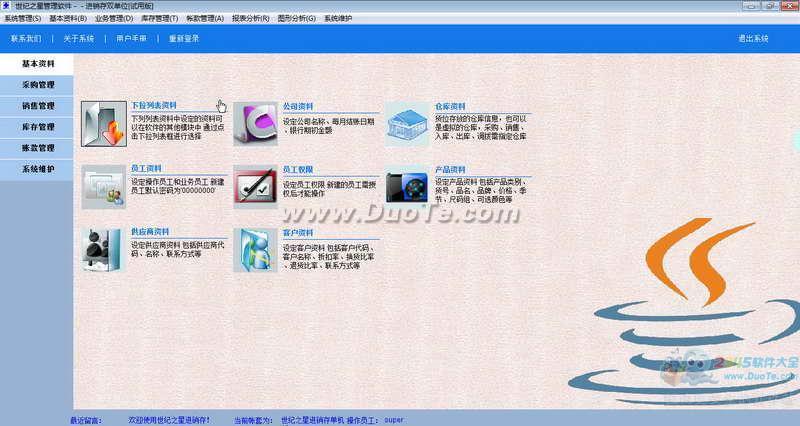Click the 退出系统 exit link
Screen dimensions: 800x426
pyautogui.click(x=753, y=39)
